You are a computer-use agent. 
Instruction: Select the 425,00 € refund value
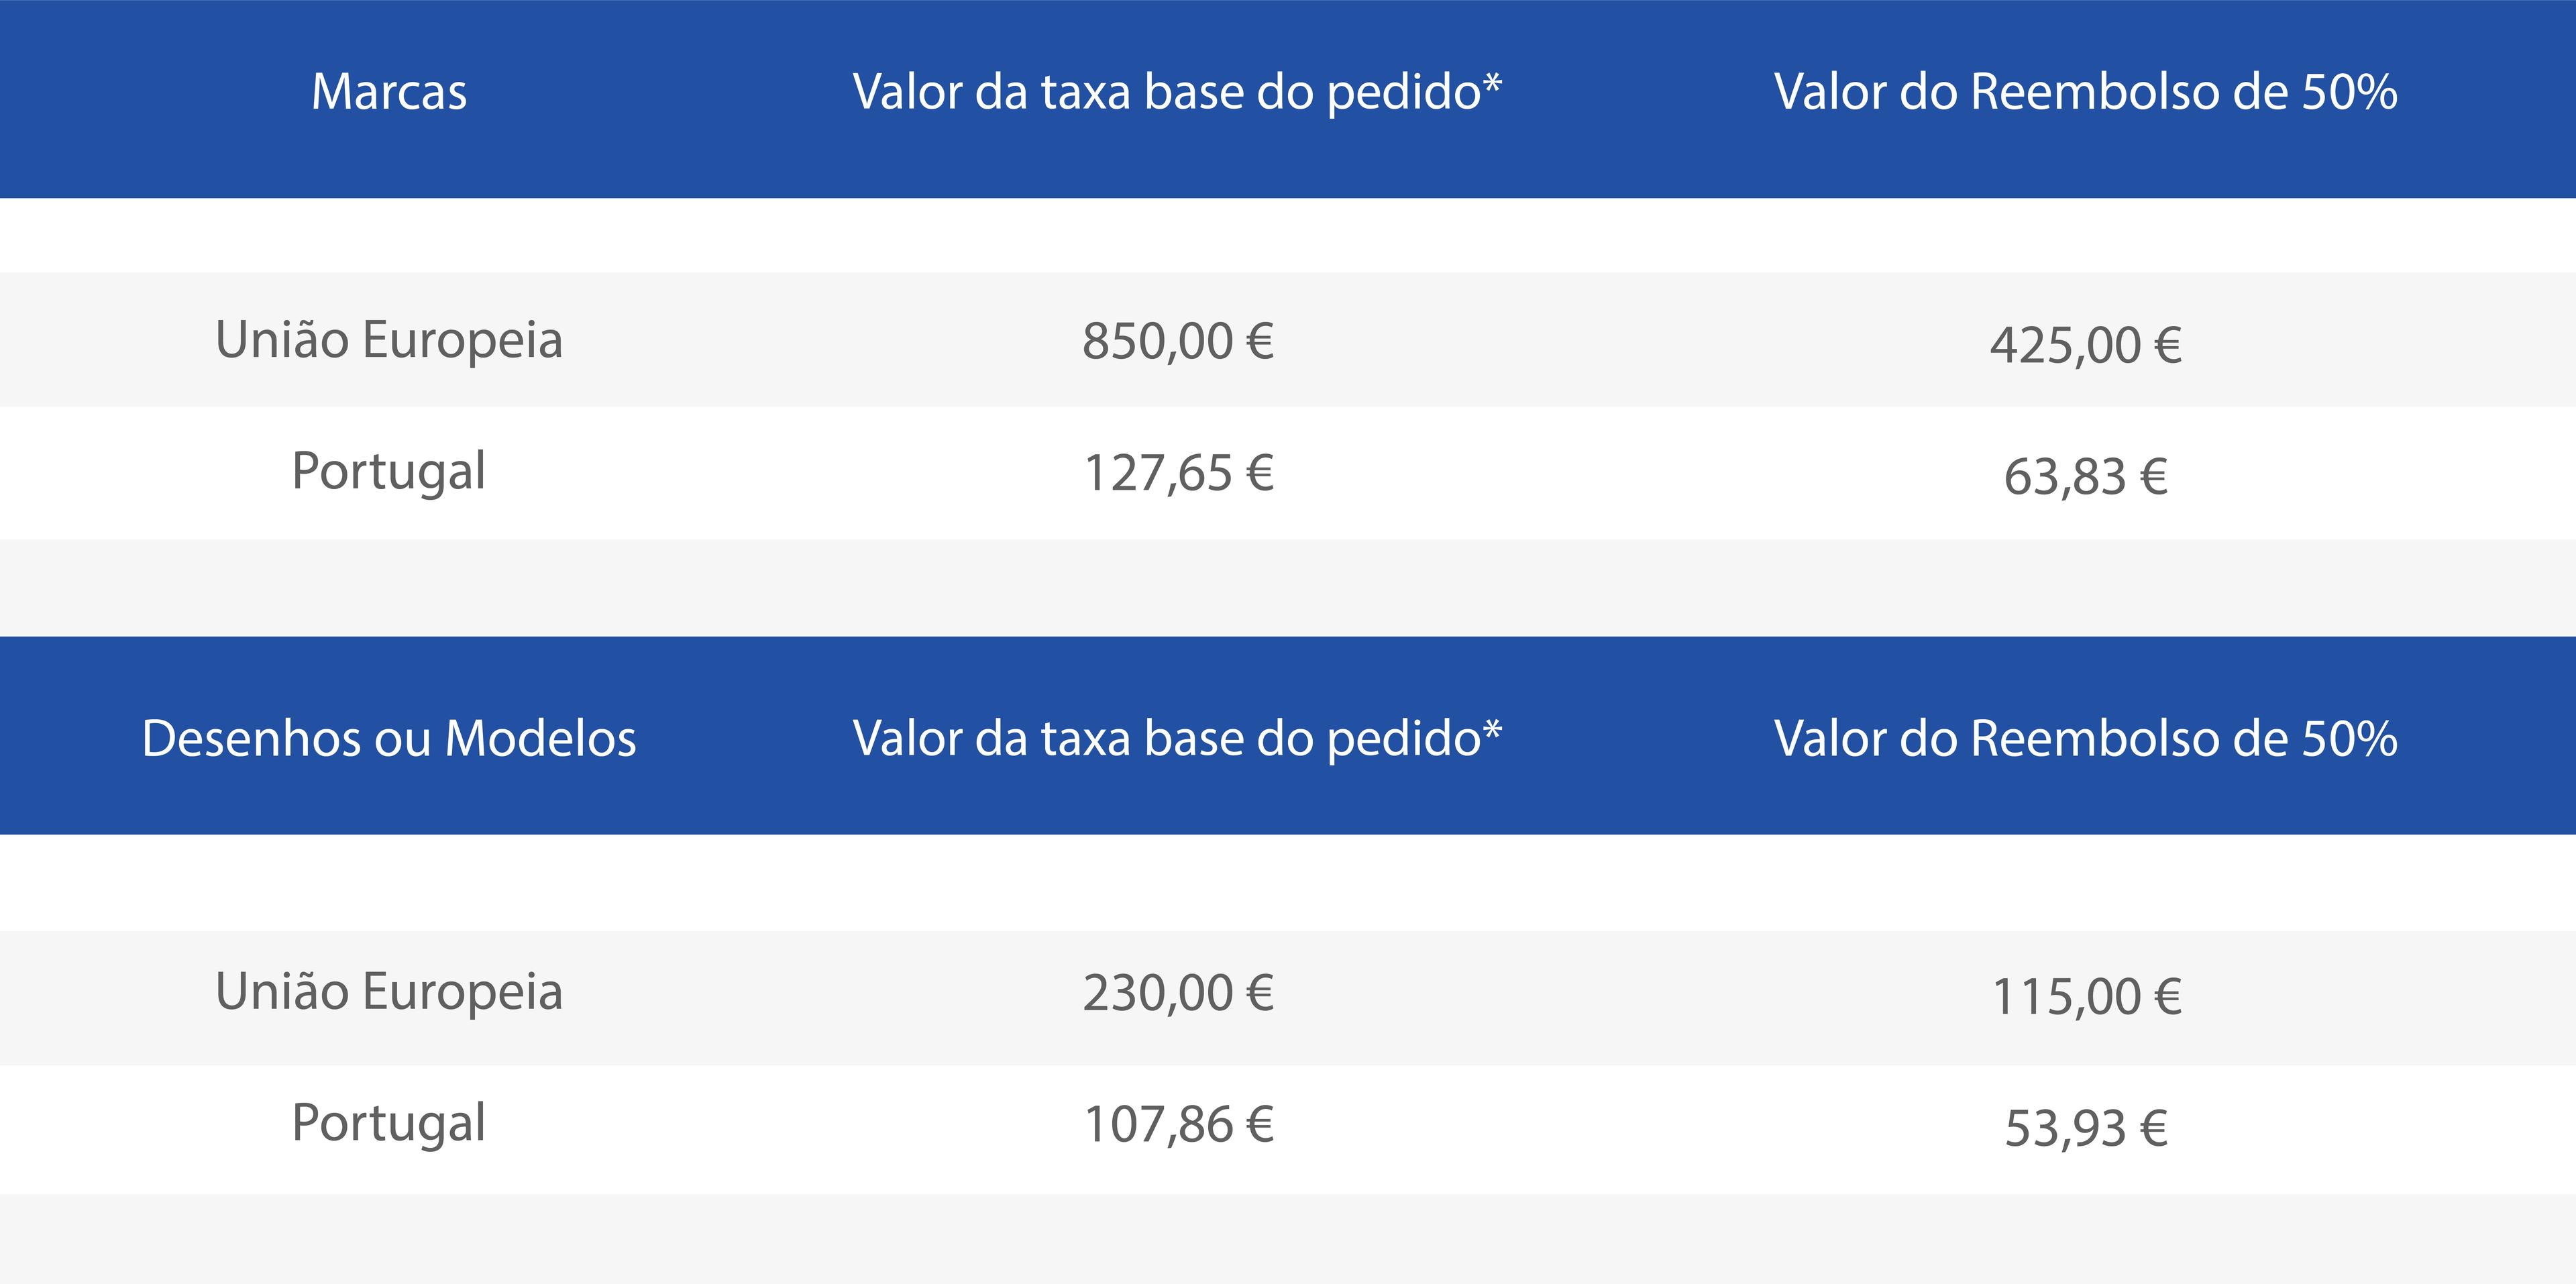click(2085, 345)
